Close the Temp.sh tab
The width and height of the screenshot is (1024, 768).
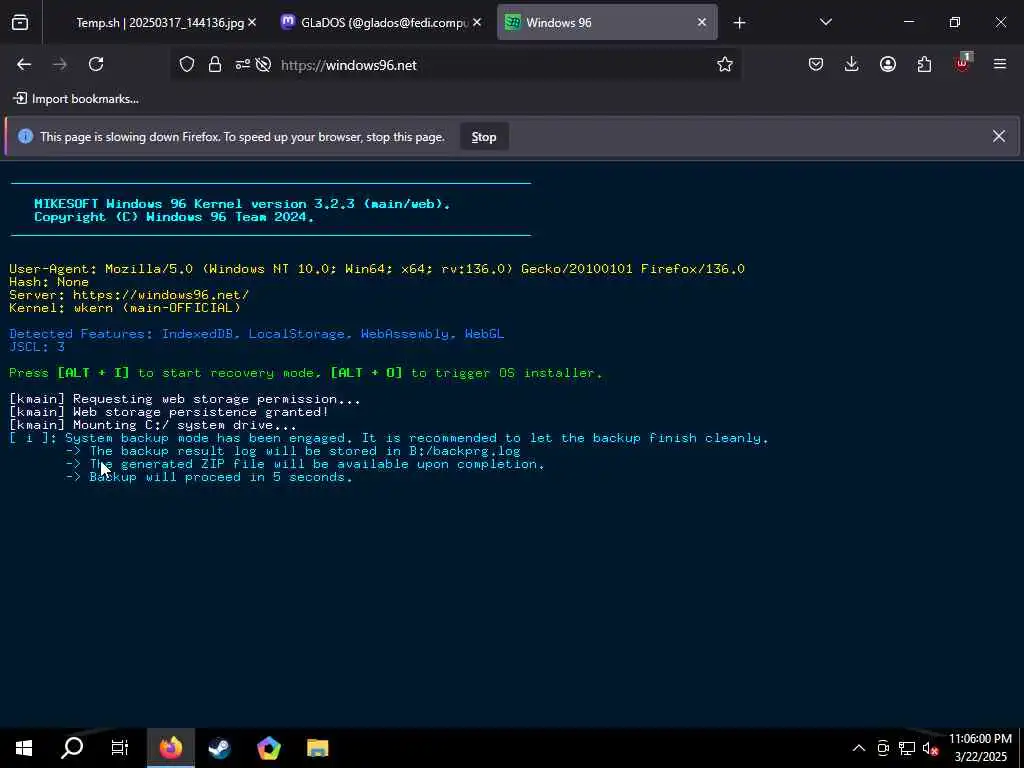coord(252,22)
